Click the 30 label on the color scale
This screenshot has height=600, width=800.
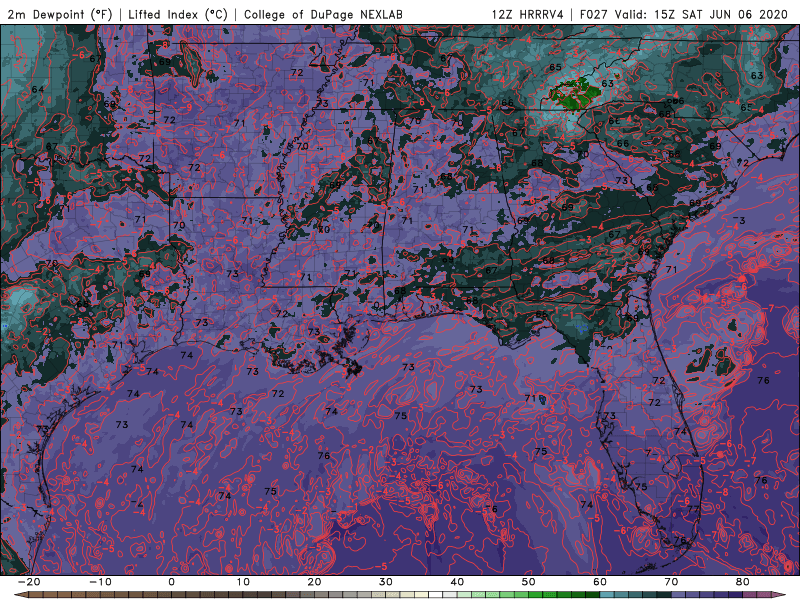[x=386, y=582]
